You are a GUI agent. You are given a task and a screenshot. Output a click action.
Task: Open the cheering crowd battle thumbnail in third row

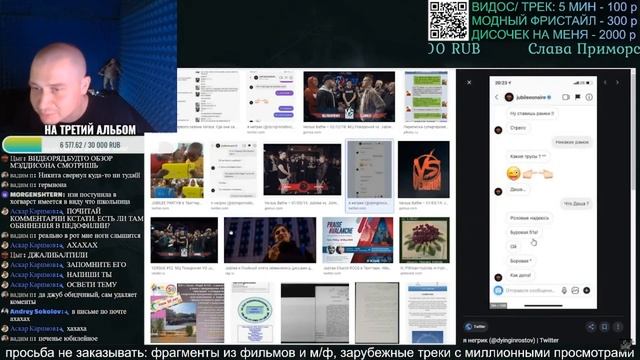pyautogui.click(x=184, y=240)
